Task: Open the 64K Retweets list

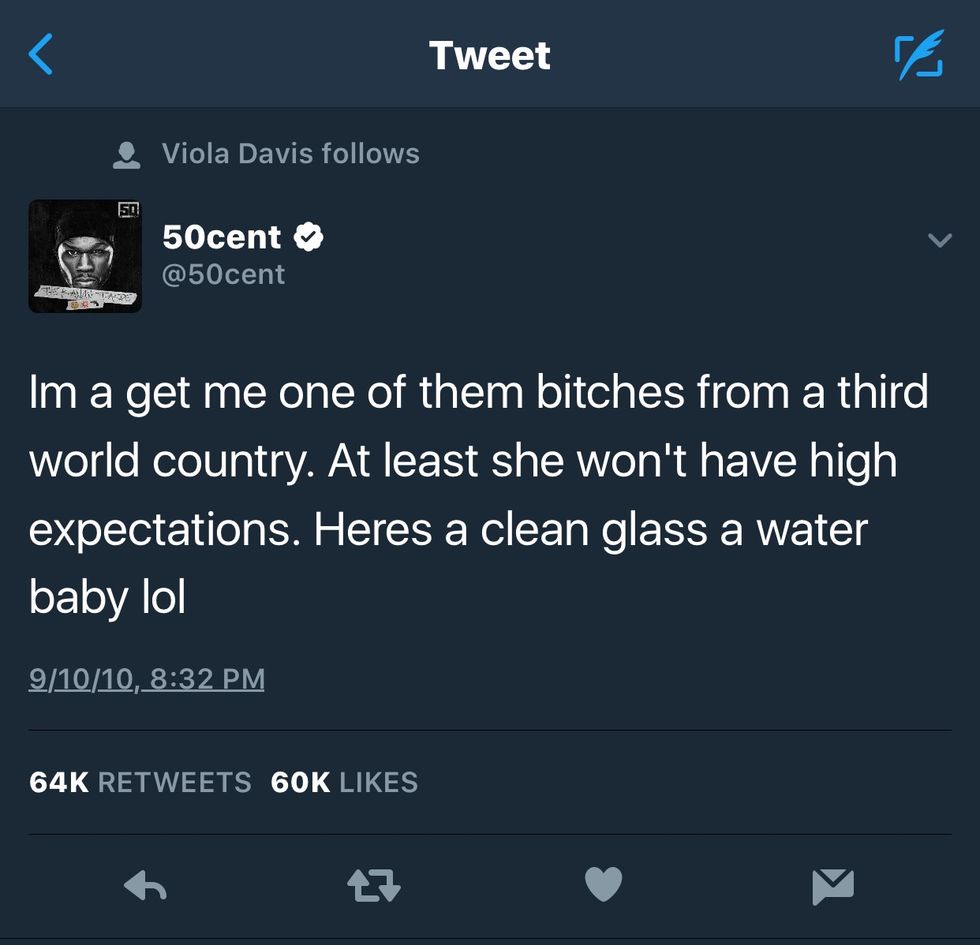Action: tap(140, 782)
